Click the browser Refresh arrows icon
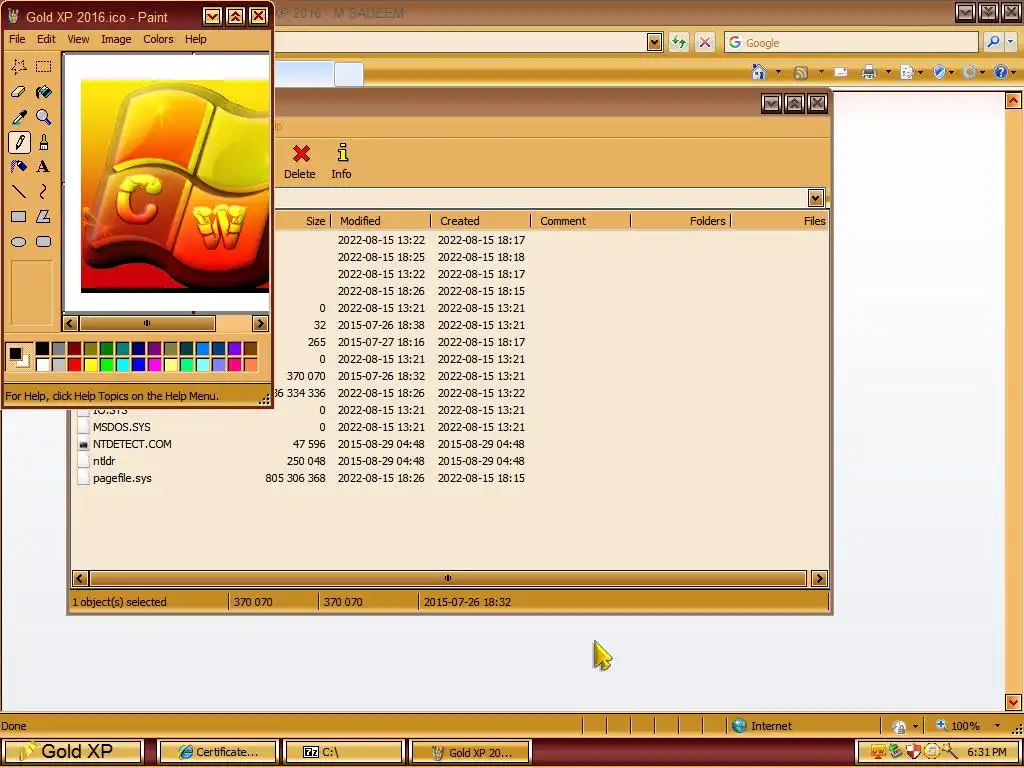This screenshot has width=1024, height=768. [679, 42]
